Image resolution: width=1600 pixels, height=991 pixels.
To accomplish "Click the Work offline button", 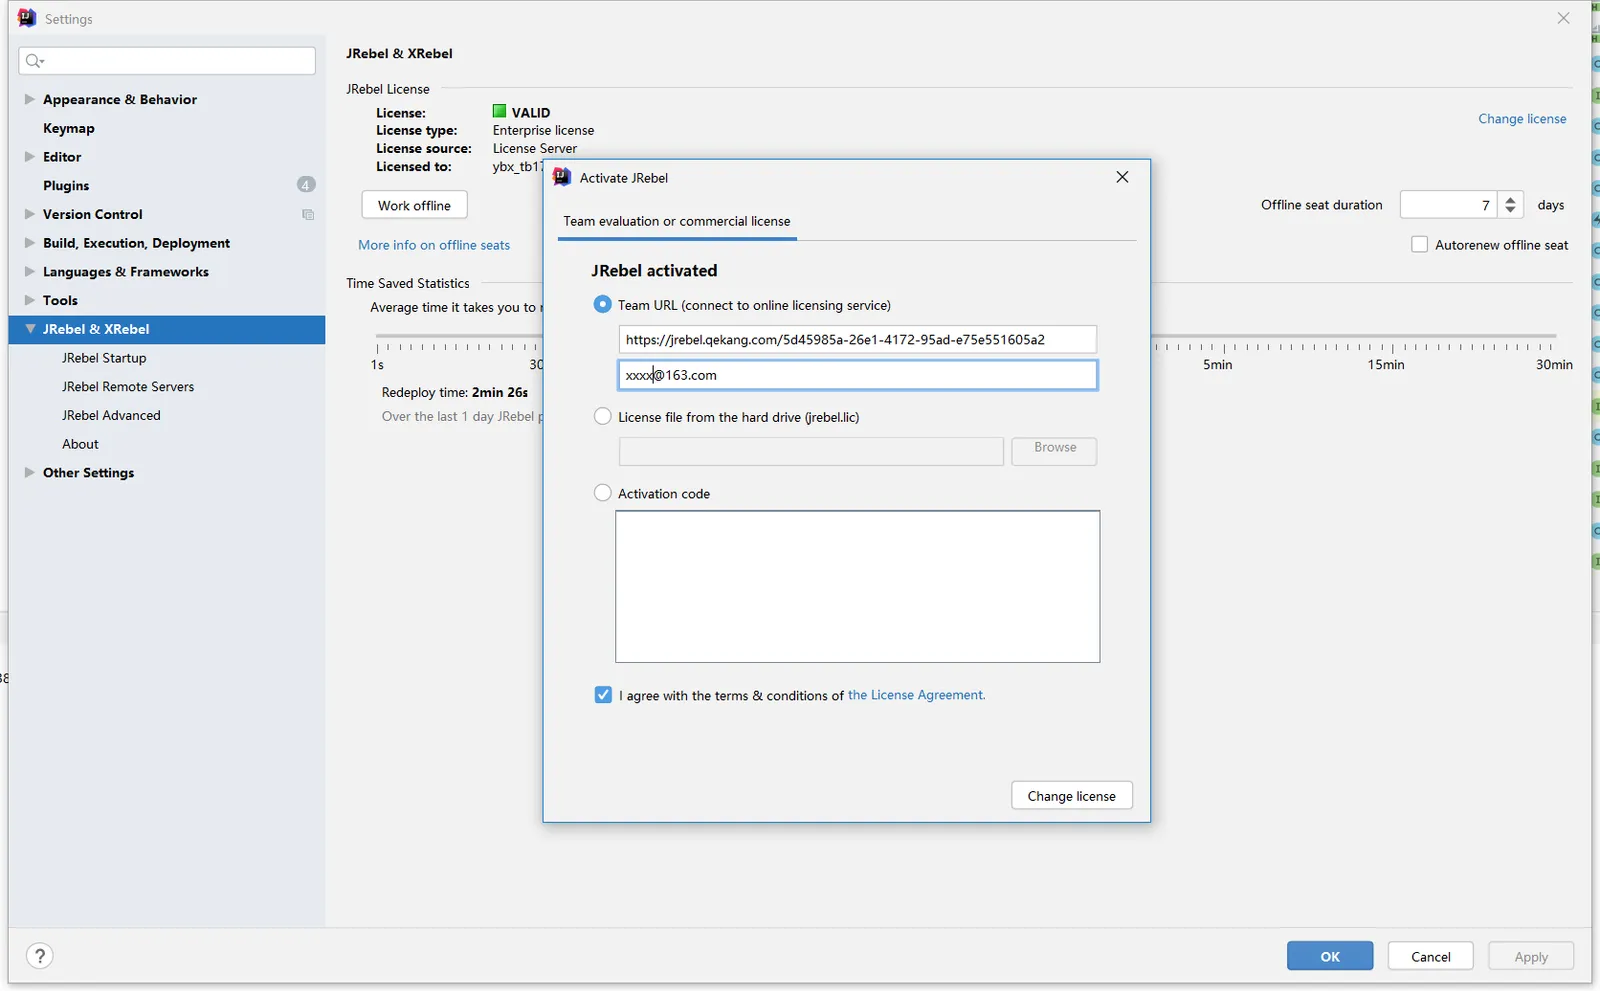I will pos(414,205).
